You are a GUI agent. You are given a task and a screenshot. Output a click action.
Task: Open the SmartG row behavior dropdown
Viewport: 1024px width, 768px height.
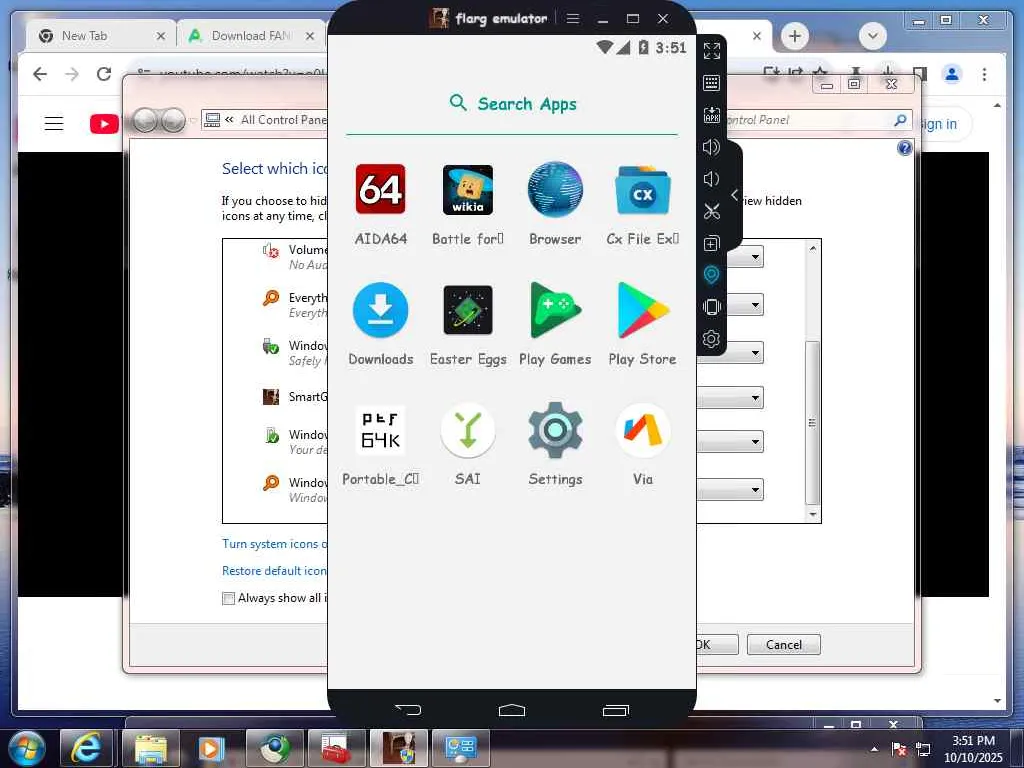coord(755,397)
